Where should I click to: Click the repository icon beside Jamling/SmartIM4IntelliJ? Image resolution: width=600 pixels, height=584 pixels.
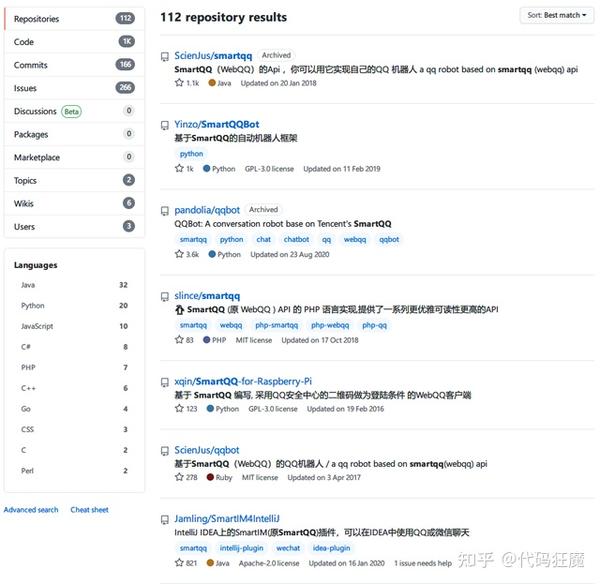point(165,519)
